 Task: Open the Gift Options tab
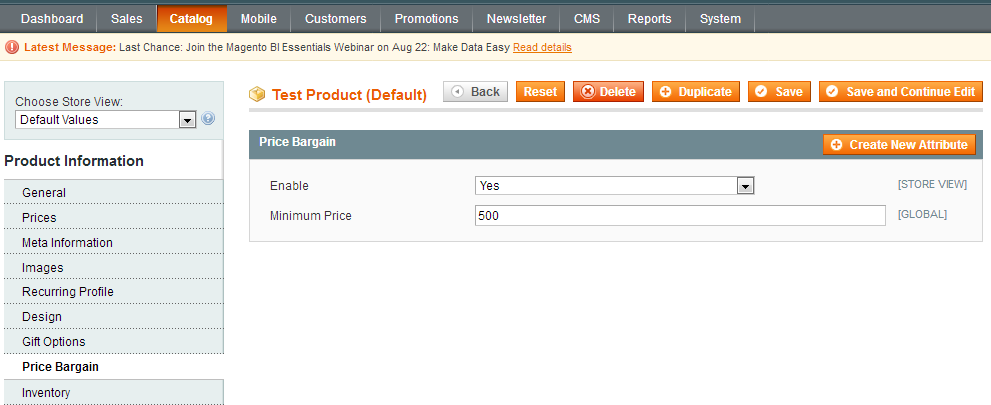(x=54, y=342)
